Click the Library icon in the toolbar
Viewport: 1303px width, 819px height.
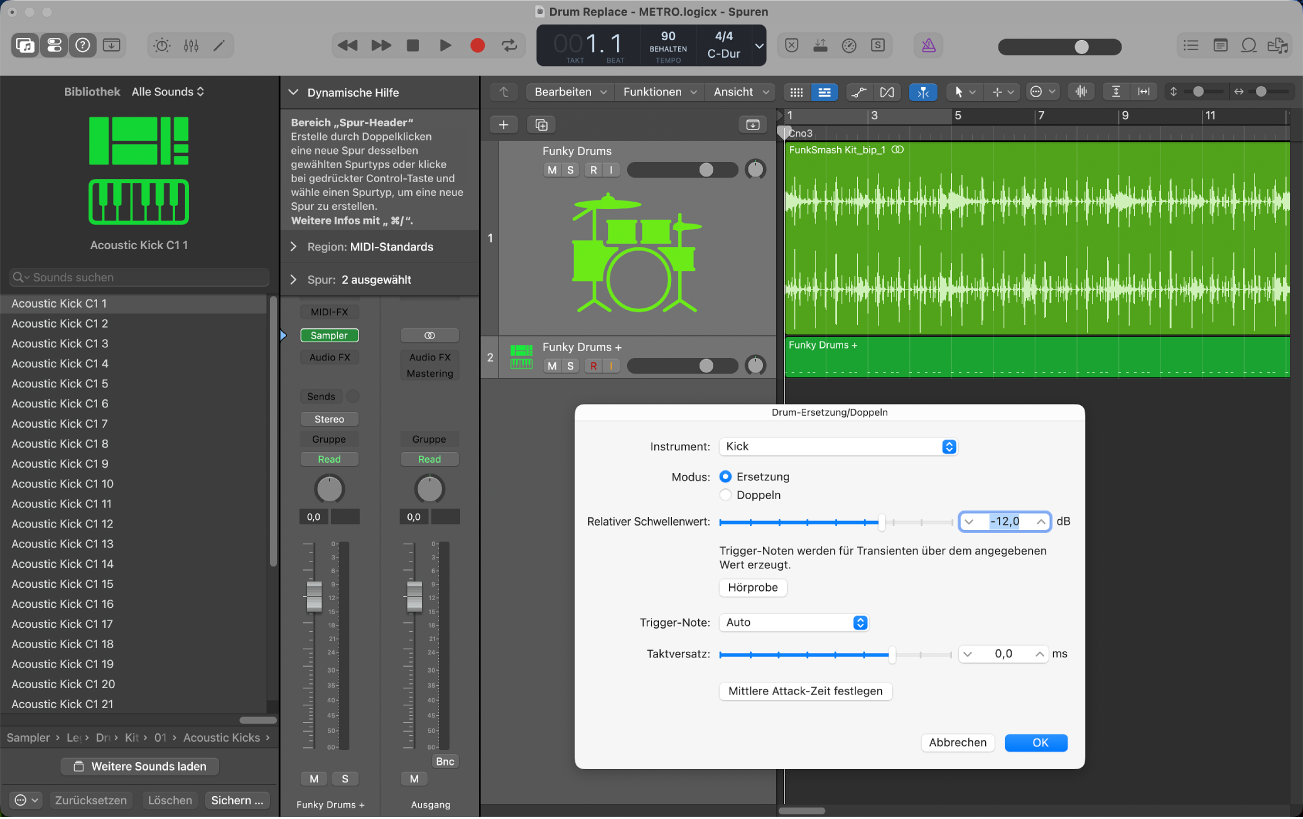25,45
